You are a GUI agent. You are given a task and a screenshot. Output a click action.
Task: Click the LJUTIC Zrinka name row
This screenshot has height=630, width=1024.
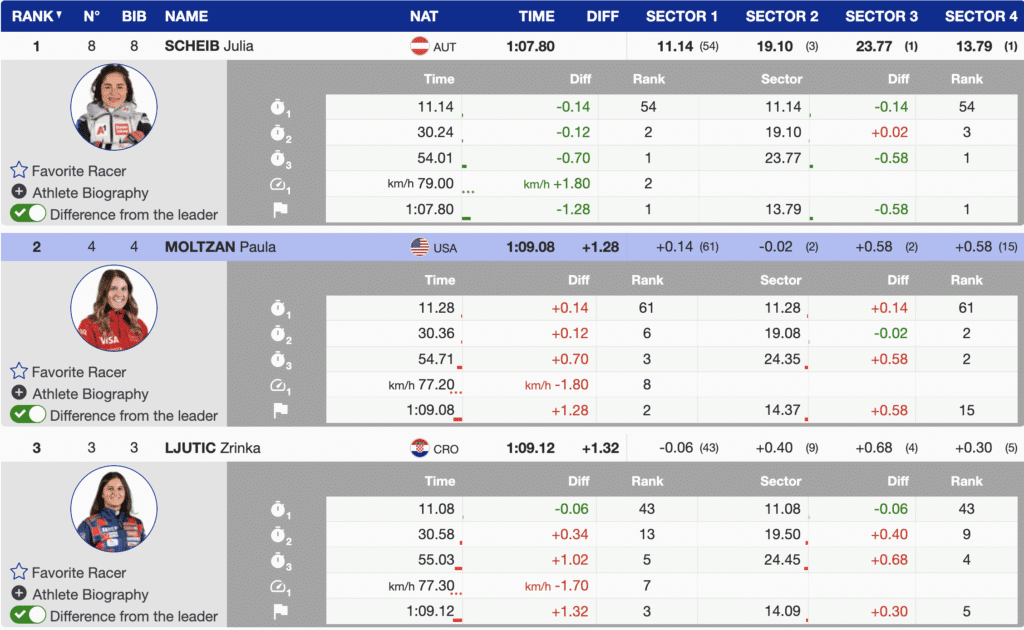212,448
